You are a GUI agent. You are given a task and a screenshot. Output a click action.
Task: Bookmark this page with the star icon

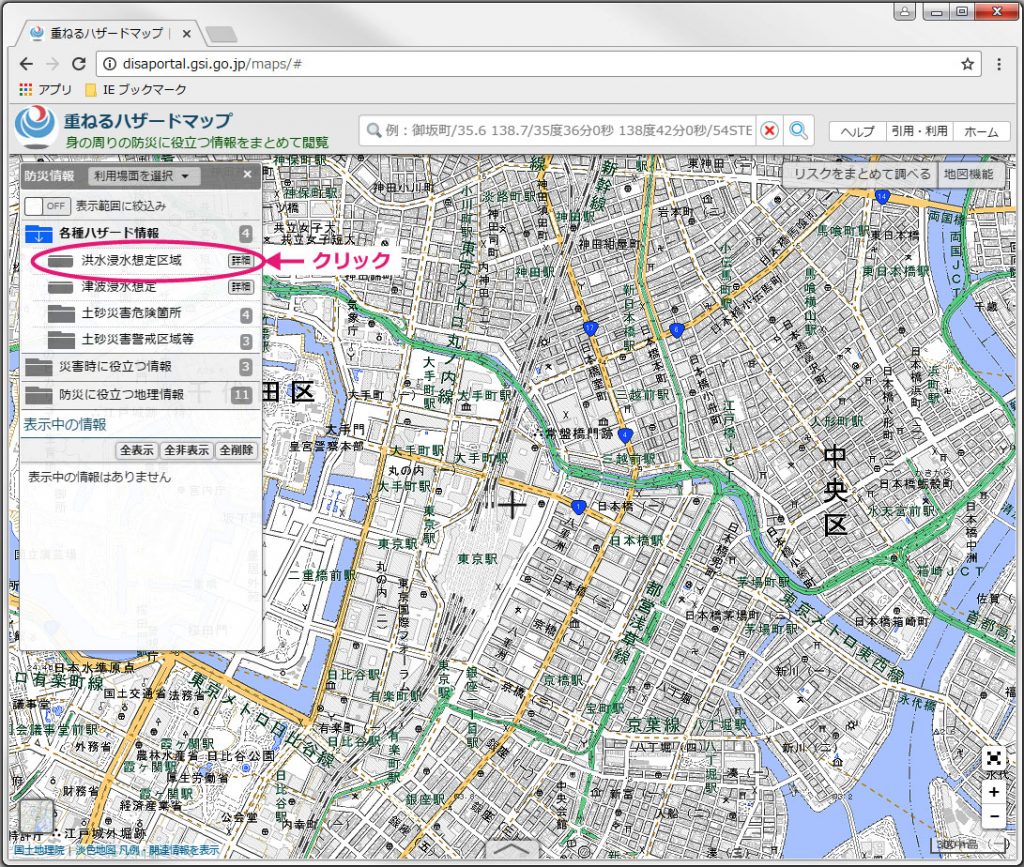(x=967, y=64)
